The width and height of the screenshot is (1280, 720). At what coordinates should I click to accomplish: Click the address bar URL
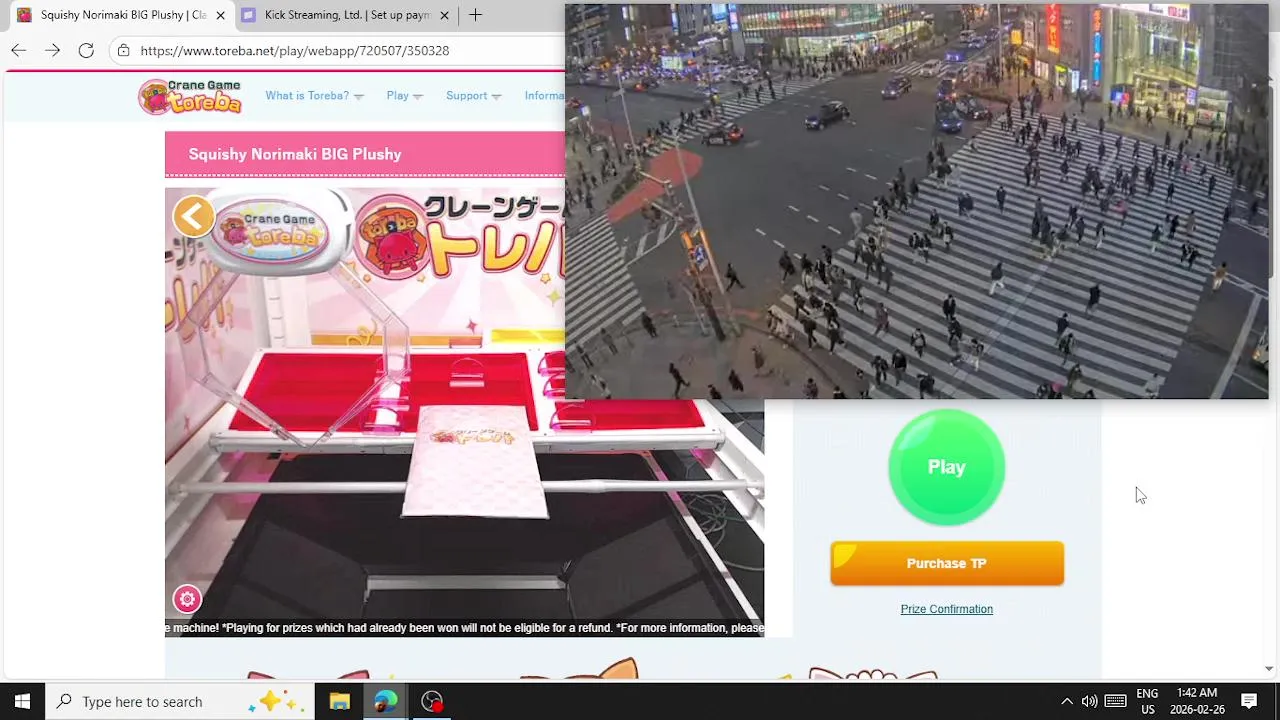[295, 50]
